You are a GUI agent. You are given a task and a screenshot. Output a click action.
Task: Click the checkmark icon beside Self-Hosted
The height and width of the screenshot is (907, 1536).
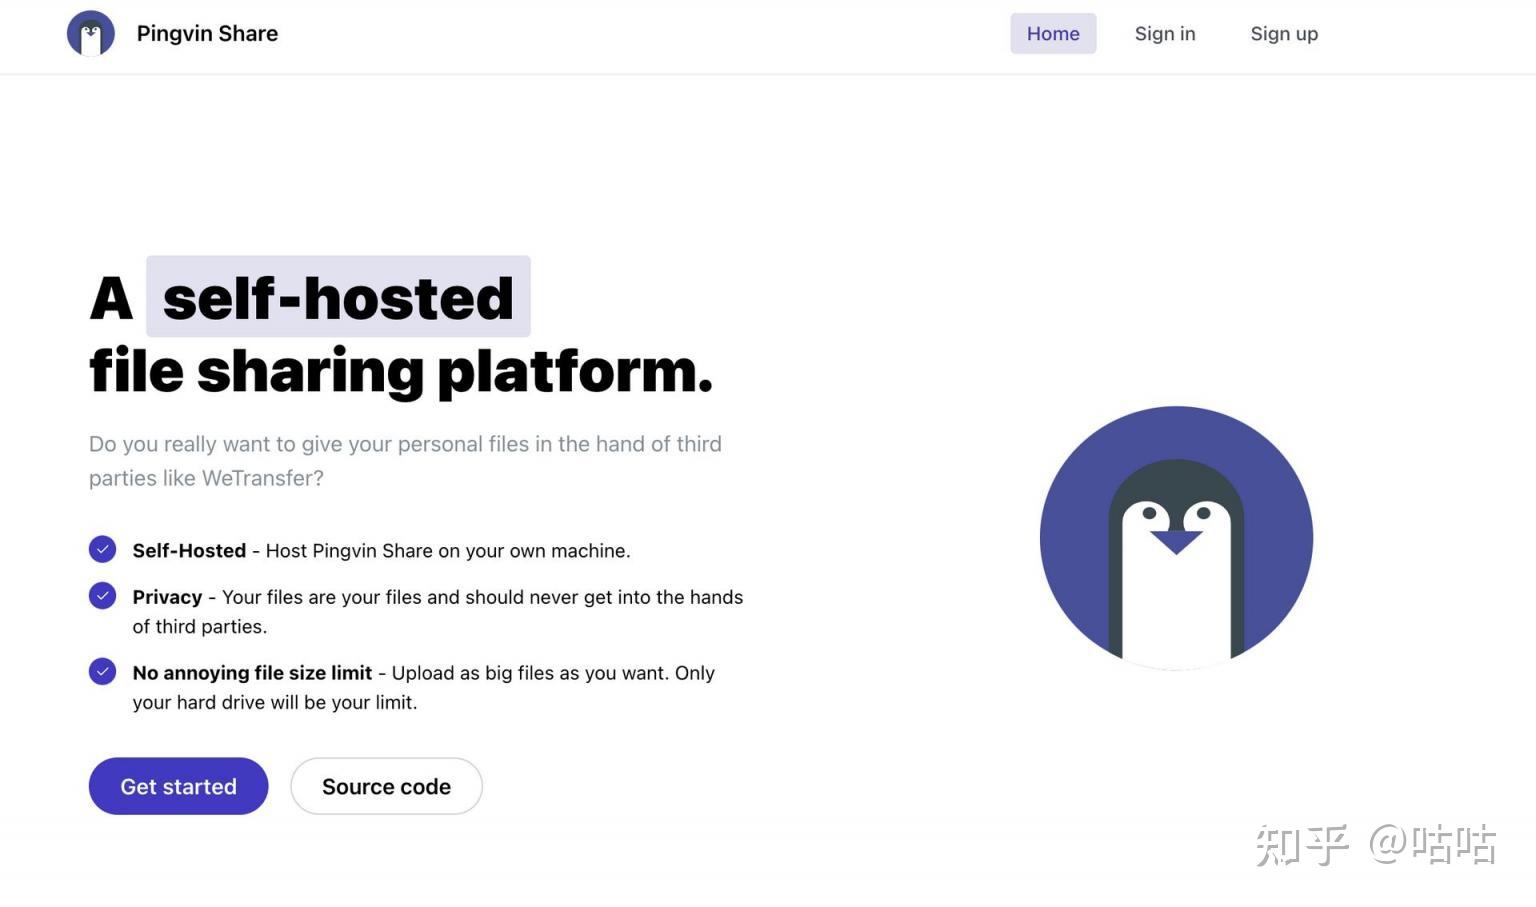coord(102,549)
